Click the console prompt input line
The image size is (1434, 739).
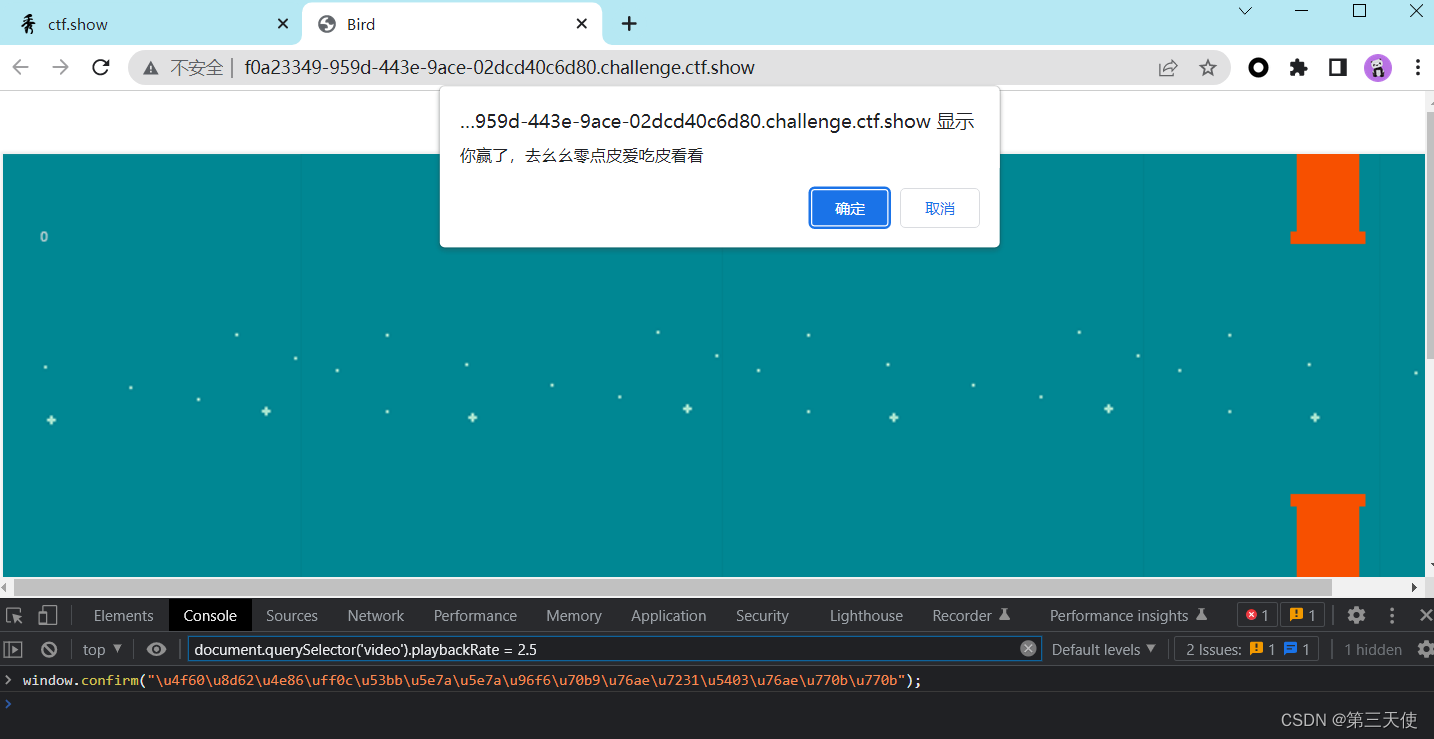click(717, 703)
